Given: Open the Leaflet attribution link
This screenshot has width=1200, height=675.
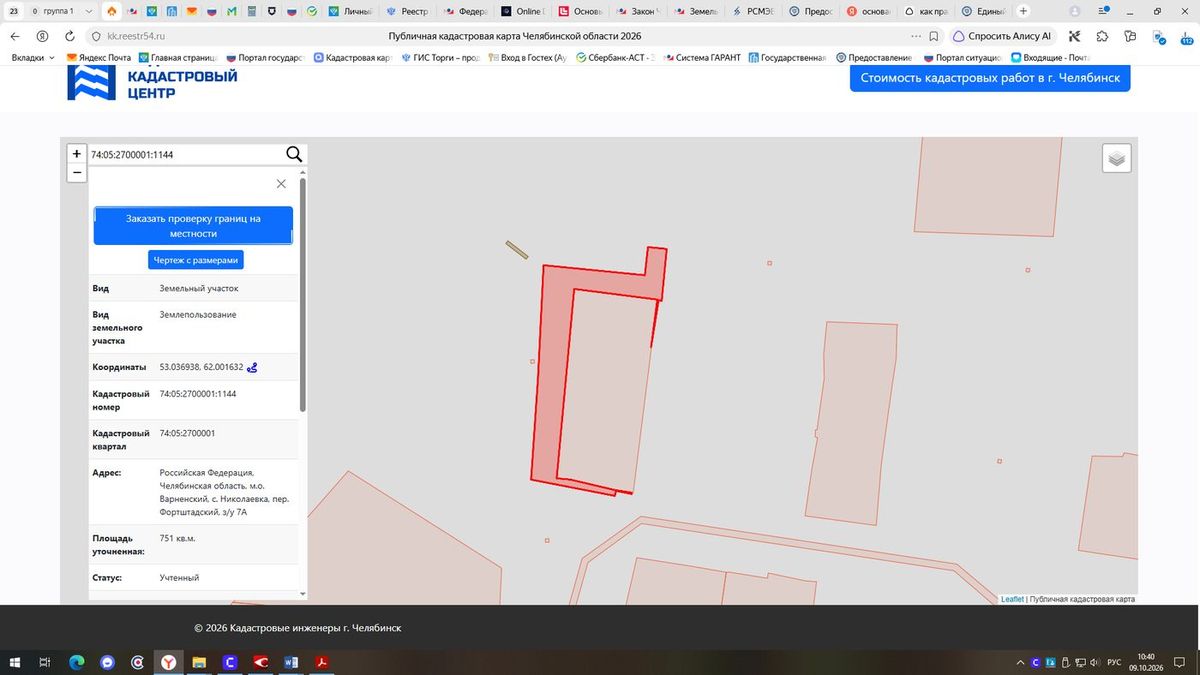Looking at the screenshot, I should (x=1012, y=599).
